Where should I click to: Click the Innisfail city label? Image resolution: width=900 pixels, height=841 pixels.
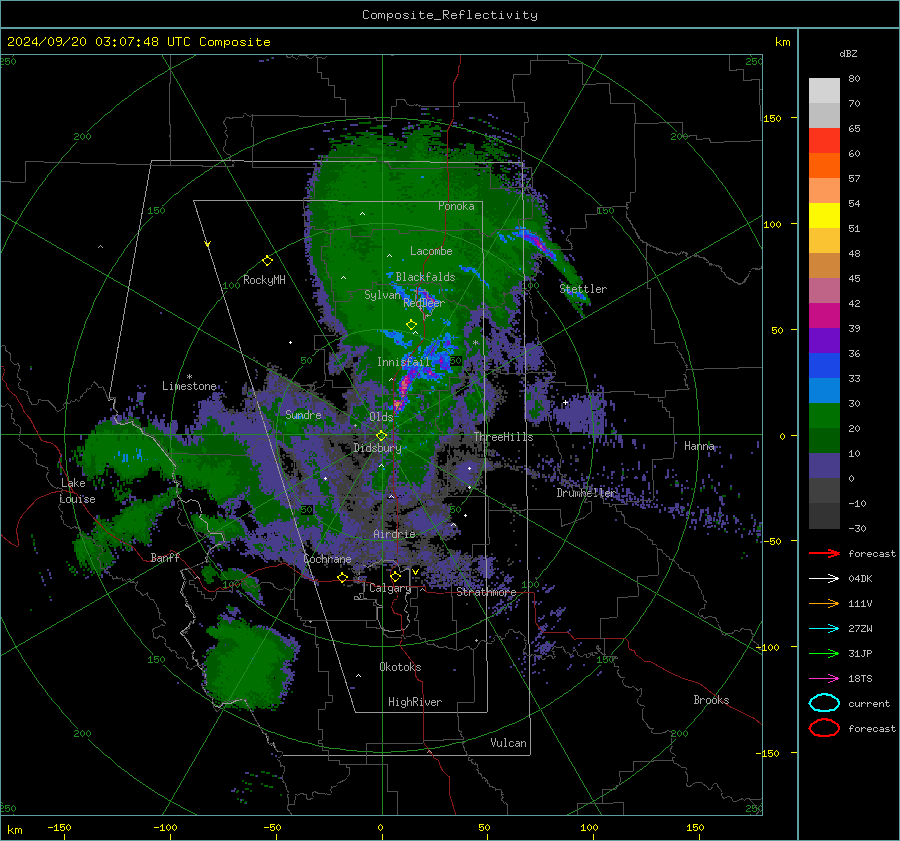point(403,362)
